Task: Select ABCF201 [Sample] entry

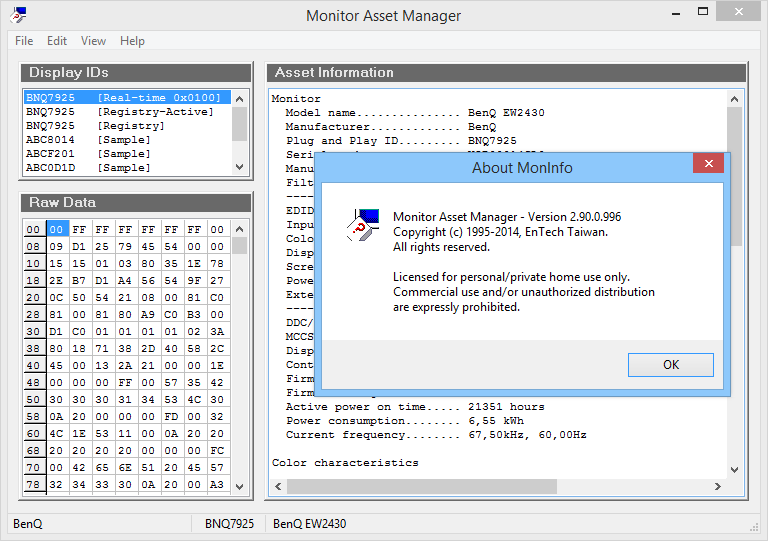Action: click(127, 154)
